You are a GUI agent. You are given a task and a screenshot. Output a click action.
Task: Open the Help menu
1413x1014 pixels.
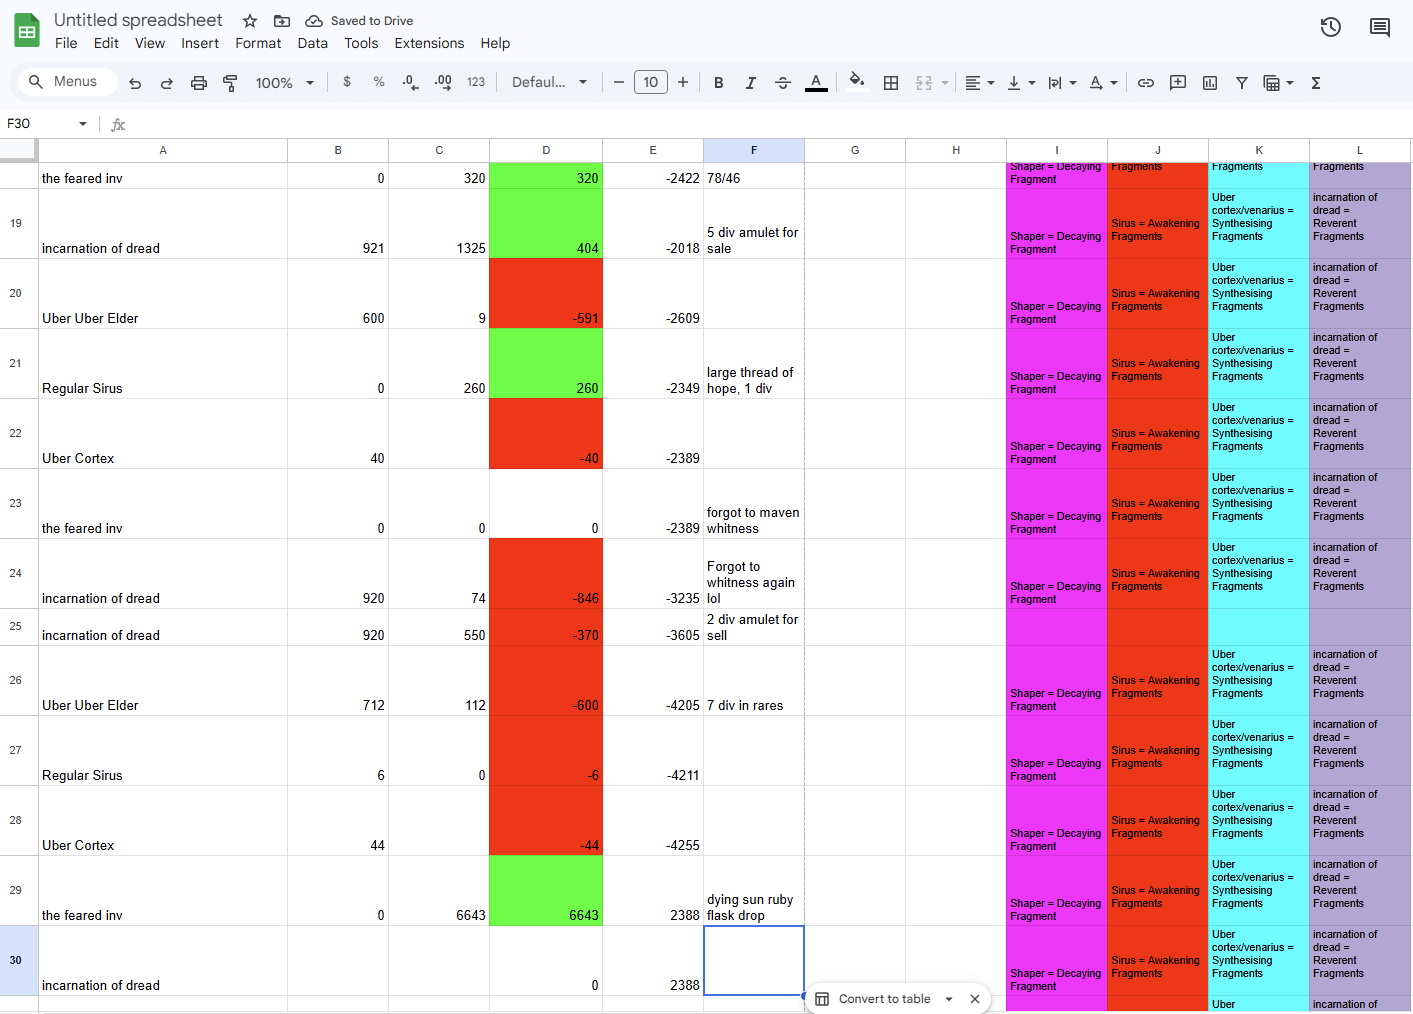(495, 43)
